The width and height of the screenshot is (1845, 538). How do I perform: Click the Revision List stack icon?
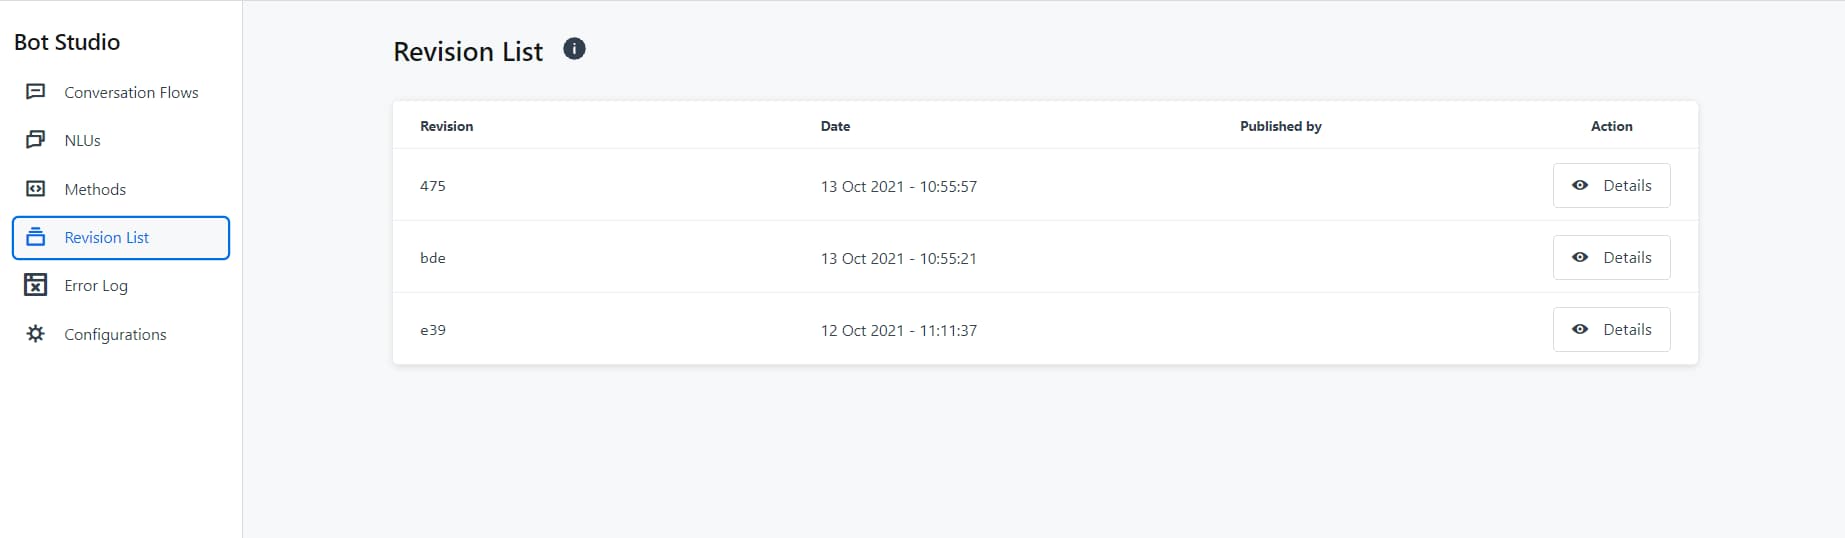click(x=35, y=237)
